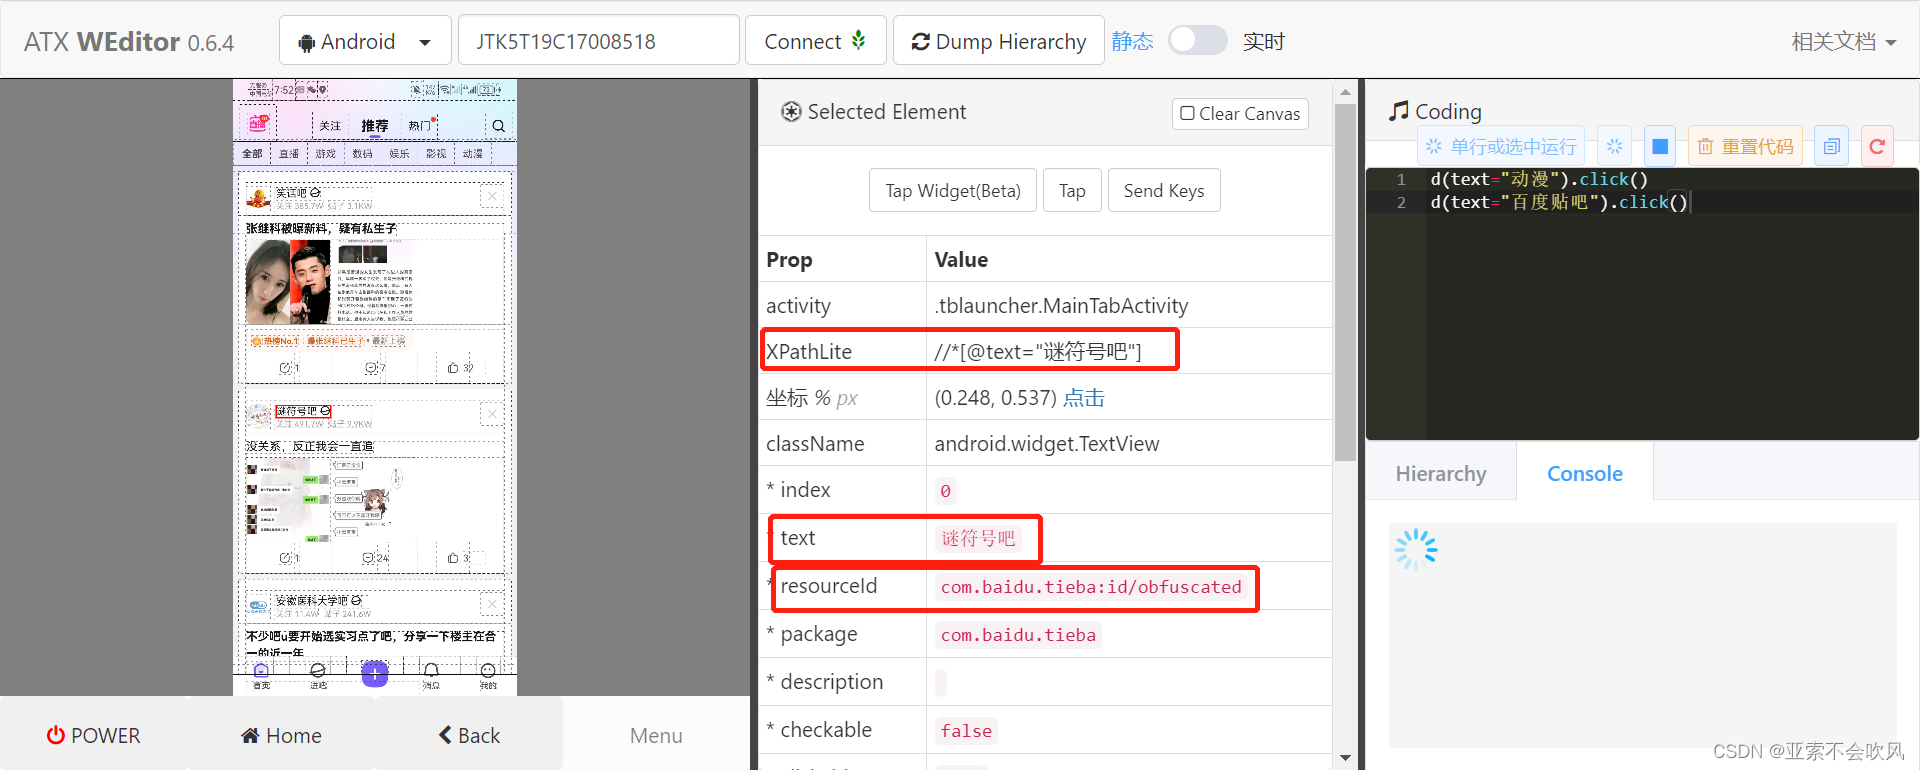Tap thumbs-up icon showing 32 likes
1920x770 pixels.
453,368
